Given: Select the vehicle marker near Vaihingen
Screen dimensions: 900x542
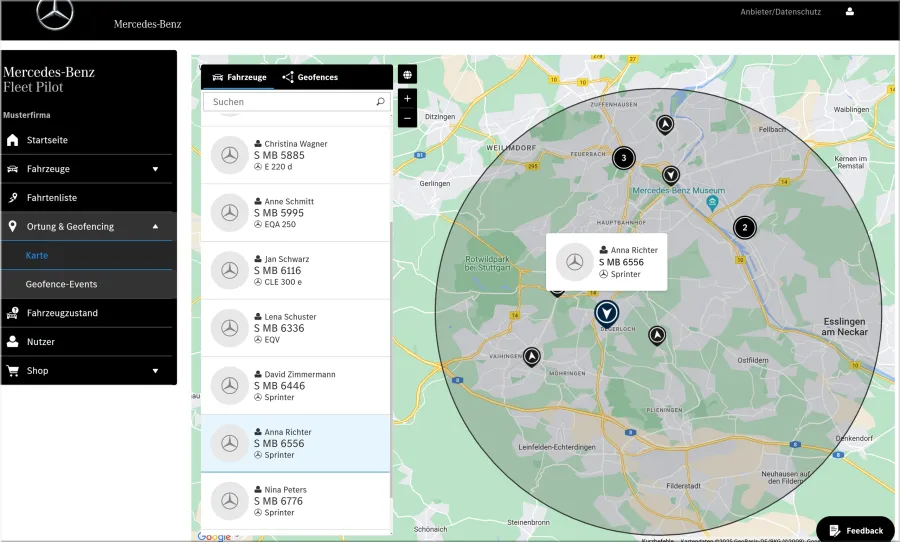Looking at the screenshot, I should tap(532, 357).
